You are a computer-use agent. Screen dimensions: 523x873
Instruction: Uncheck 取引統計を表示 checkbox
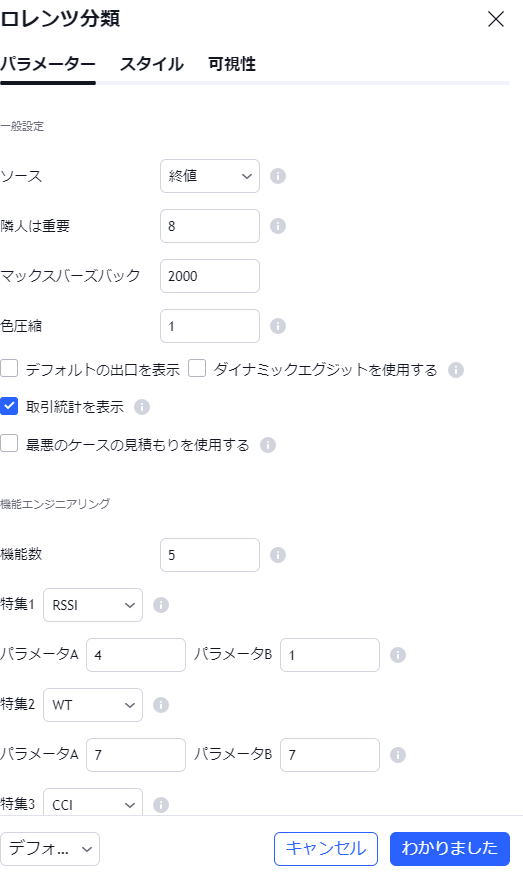coord(9,406)
